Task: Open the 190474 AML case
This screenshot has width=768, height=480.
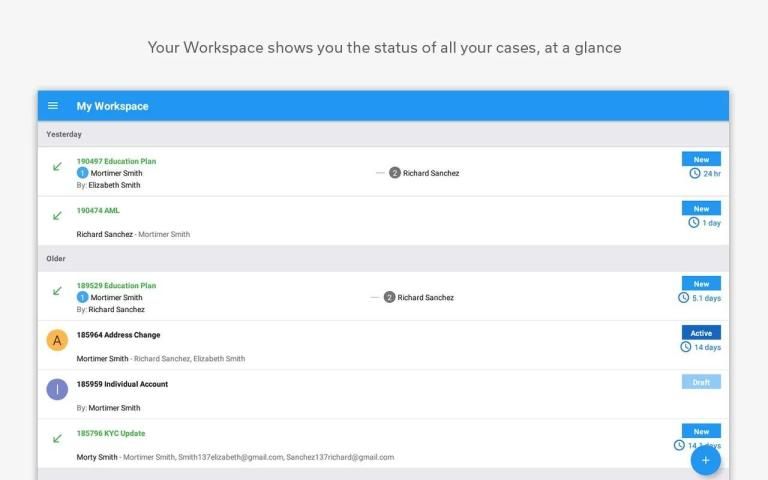Action: point(98,210)
